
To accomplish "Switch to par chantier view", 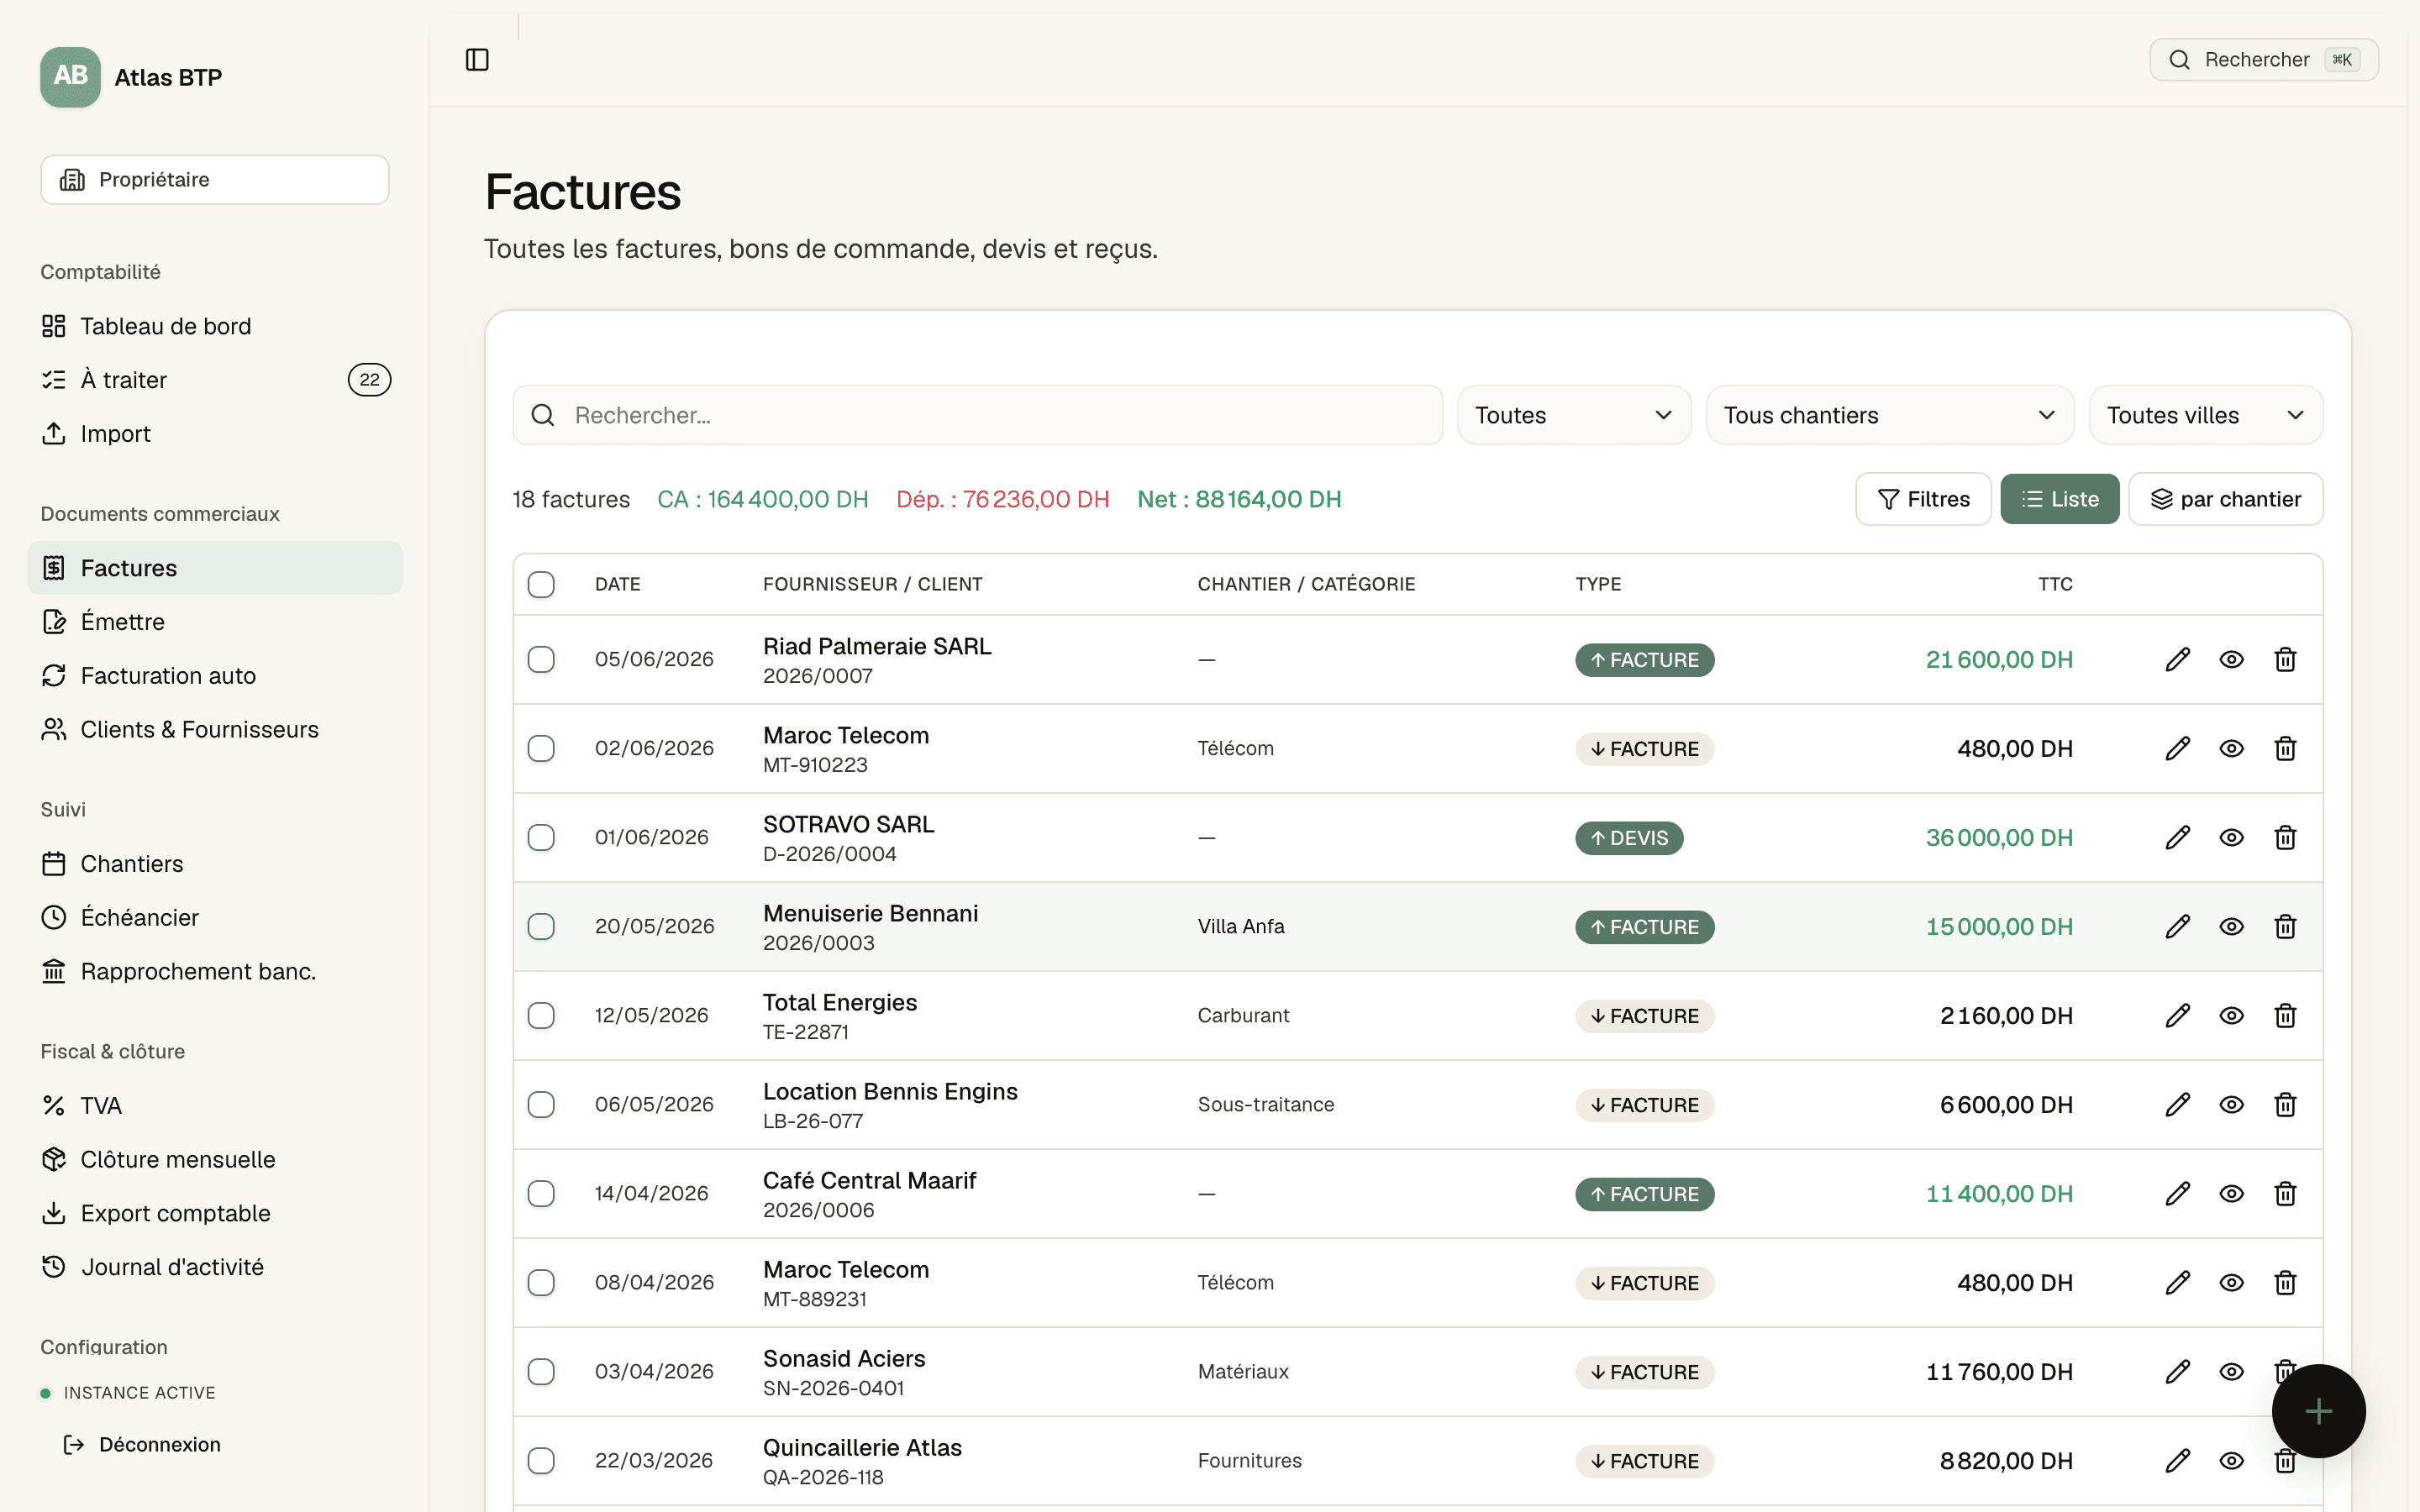I will tap(2225, 499).
